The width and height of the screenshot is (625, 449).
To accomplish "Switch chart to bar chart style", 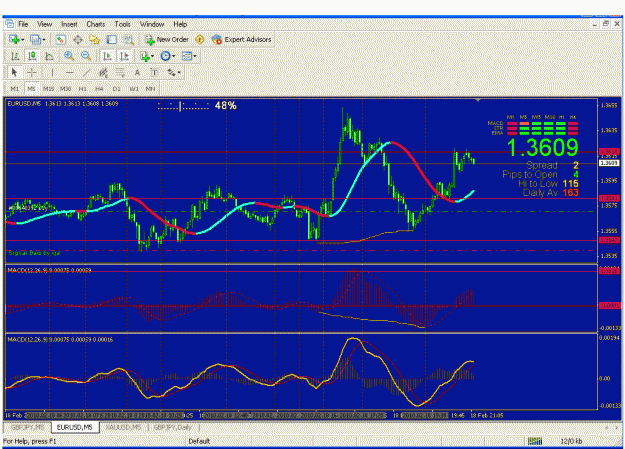I will (x=15, y=56).
